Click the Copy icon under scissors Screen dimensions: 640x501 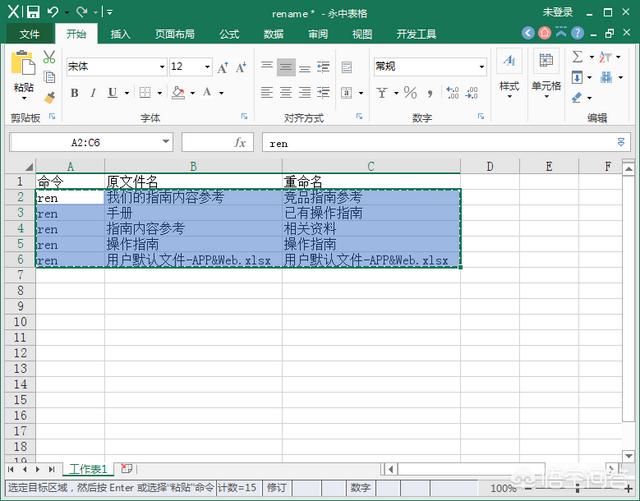[x=49, y=77]
